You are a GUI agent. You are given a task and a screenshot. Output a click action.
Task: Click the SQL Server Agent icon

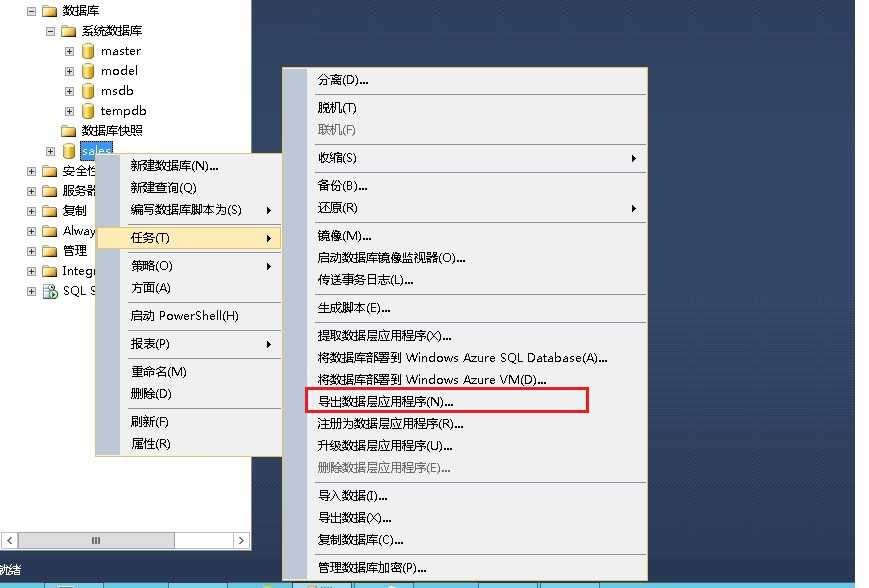click(x=50, y=291)
